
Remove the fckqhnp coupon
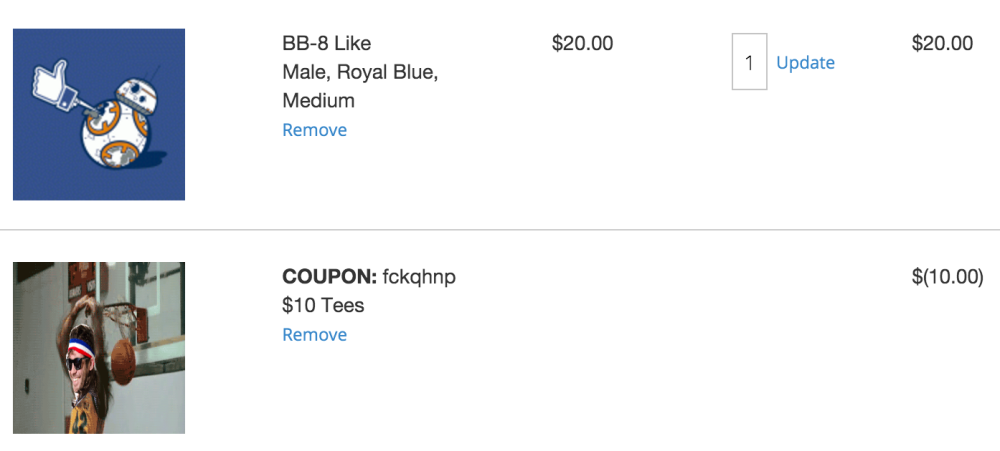point(314,335)
